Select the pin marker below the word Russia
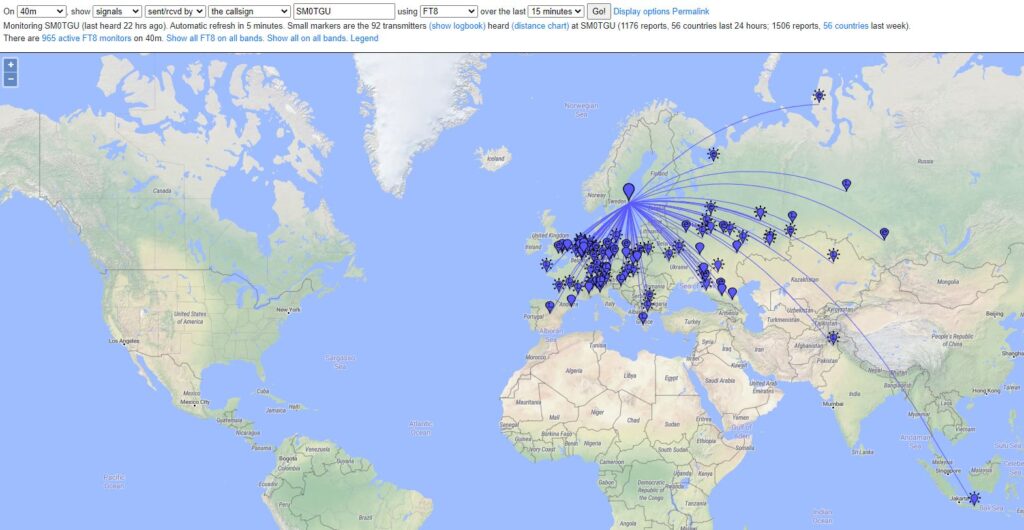The width and height of the screenshot is (1024, 530). tap(846, 185)
